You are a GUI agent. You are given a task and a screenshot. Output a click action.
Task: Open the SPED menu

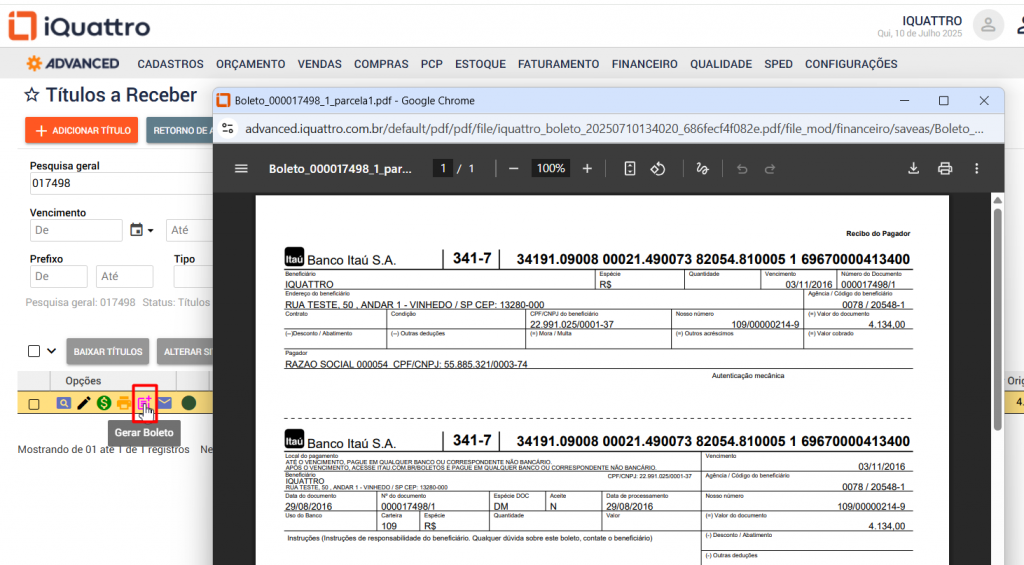pyautogui.click(x=778, y=64)
